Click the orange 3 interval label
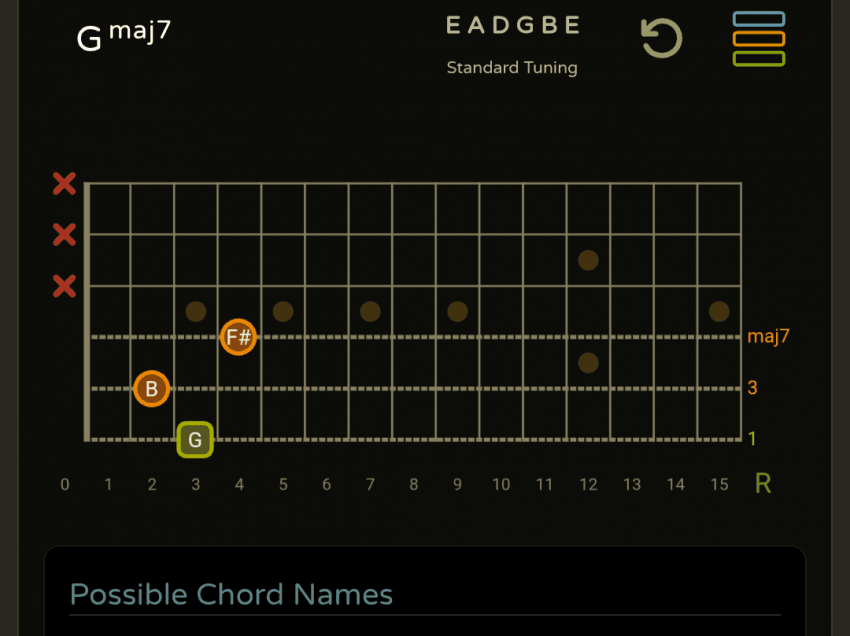The height and width of the screenshot is (636, 850). pyautogui.click(x=752, y=388)
